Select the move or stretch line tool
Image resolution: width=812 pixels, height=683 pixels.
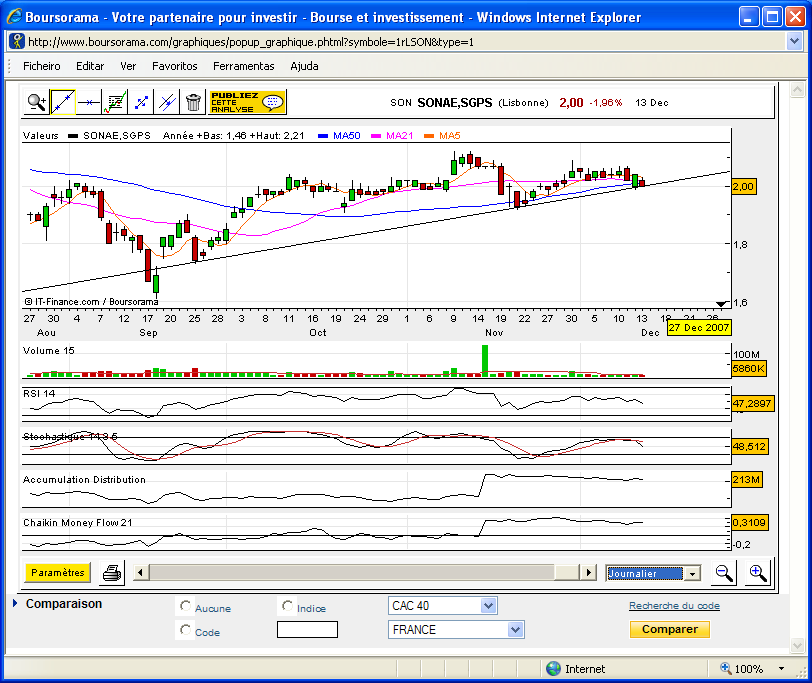coord(141,102)
